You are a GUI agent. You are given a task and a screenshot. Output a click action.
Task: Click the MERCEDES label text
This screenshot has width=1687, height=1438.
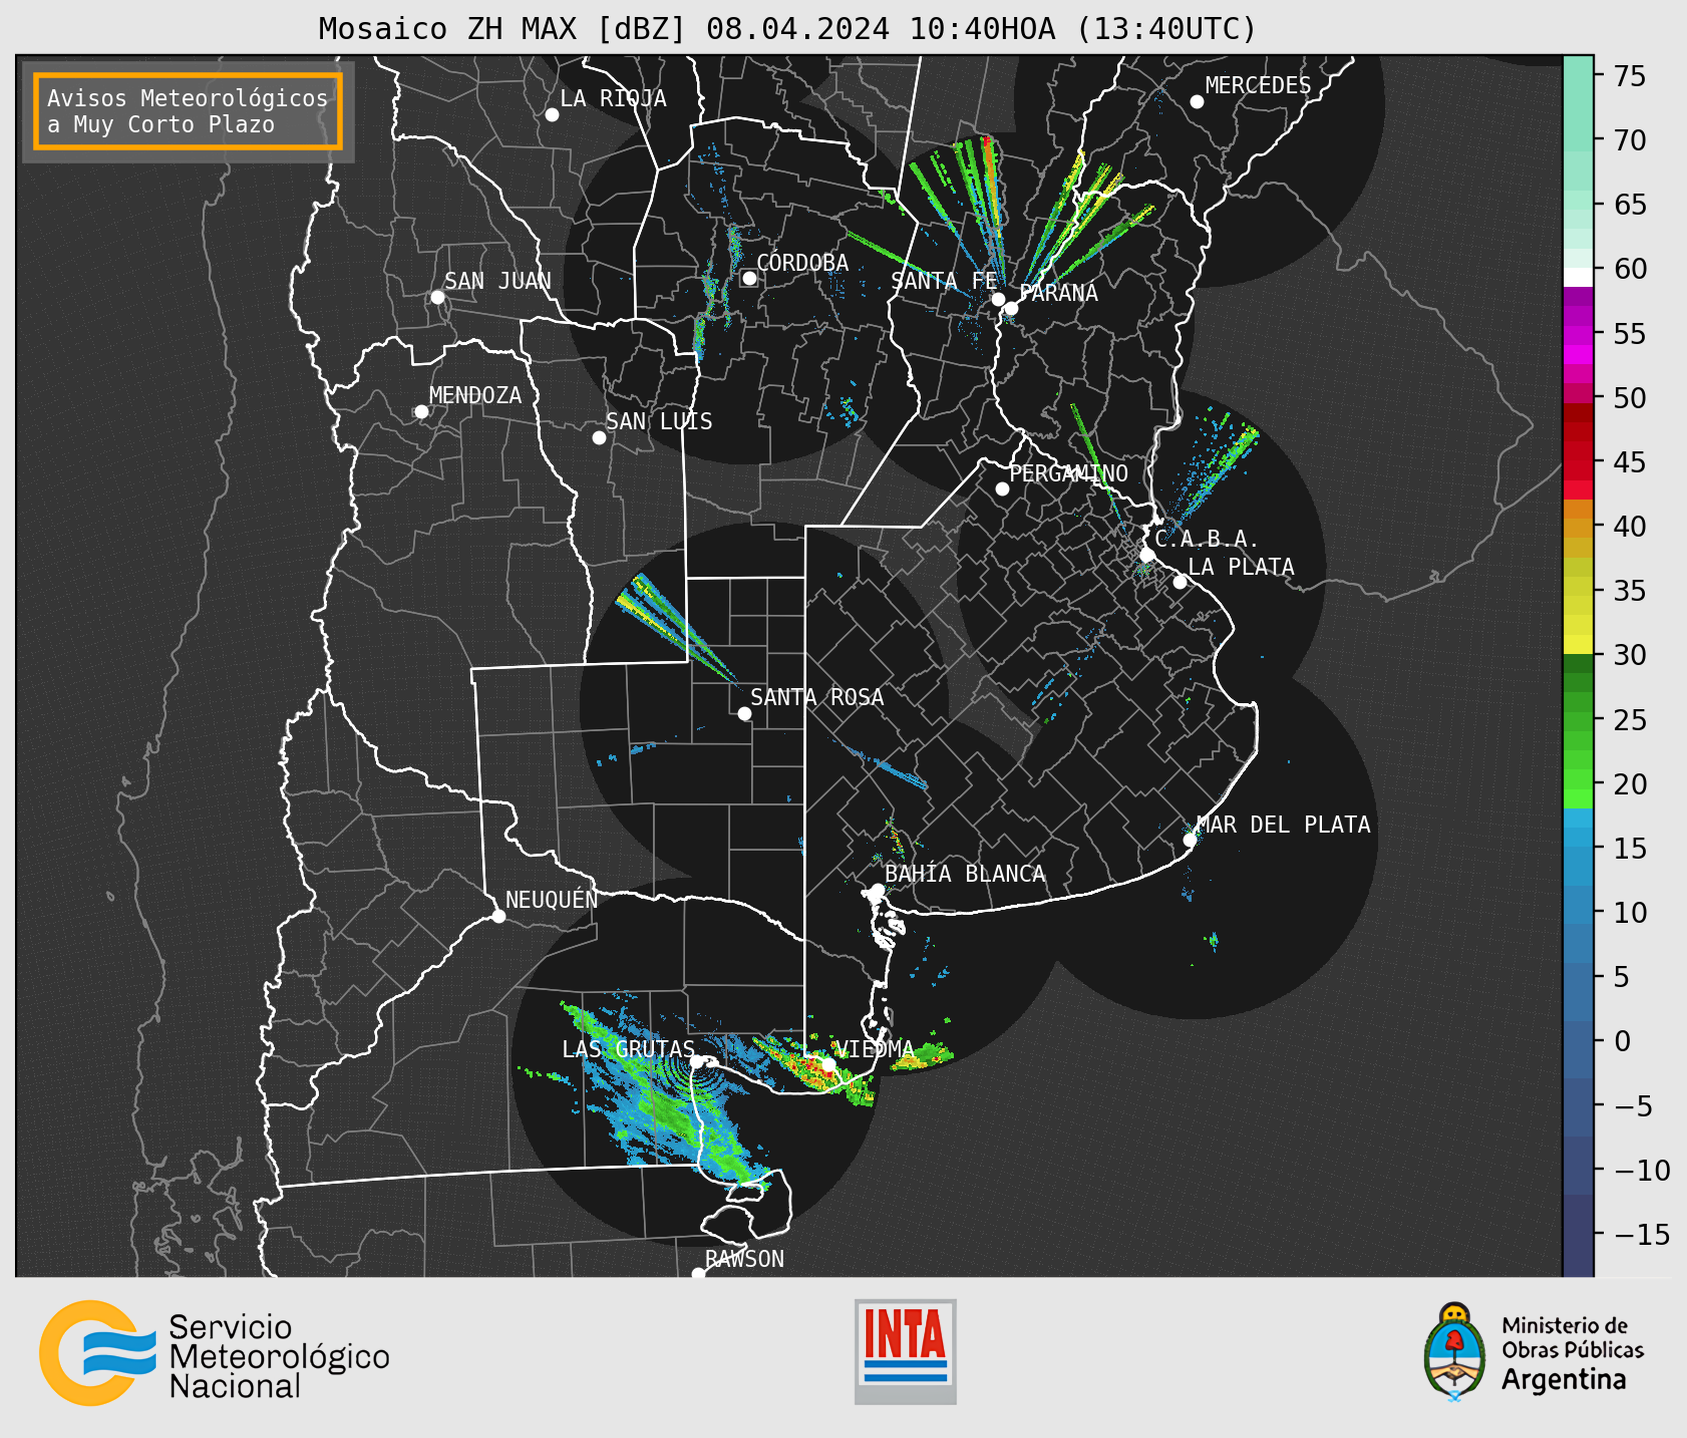tap(1258, 86)
